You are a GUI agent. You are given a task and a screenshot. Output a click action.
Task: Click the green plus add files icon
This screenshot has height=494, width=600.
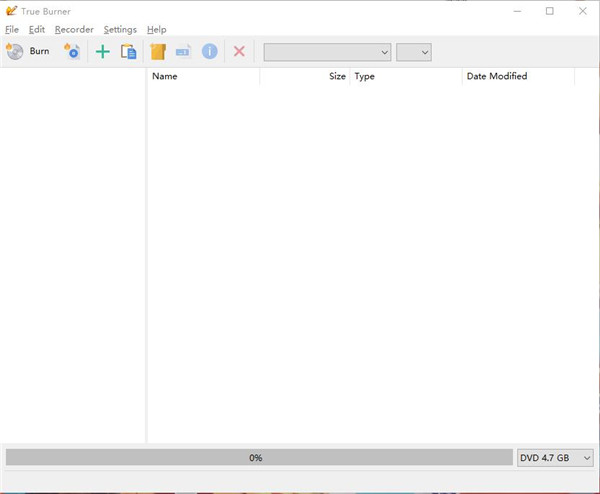(x=102, y=51)
